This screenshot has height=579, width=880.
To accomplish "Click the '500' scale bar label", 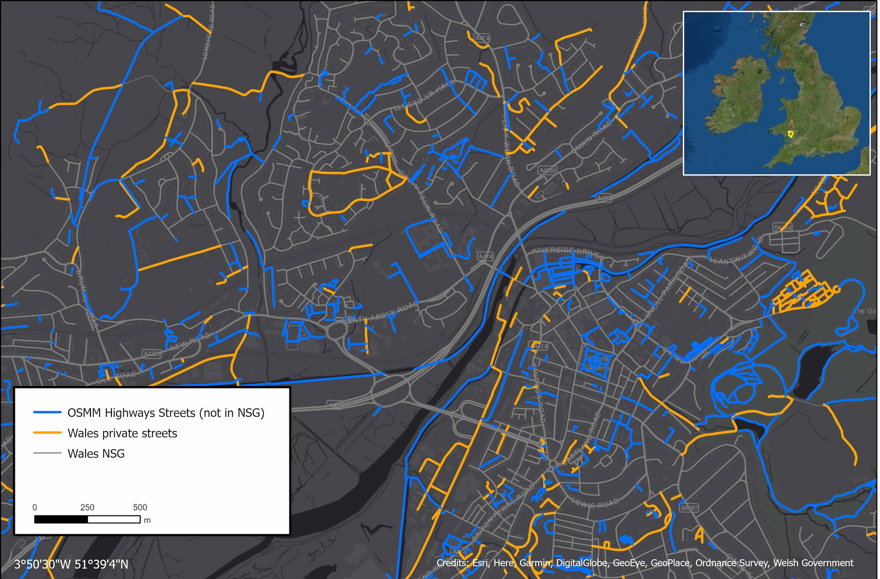I will tap(139, 507).
